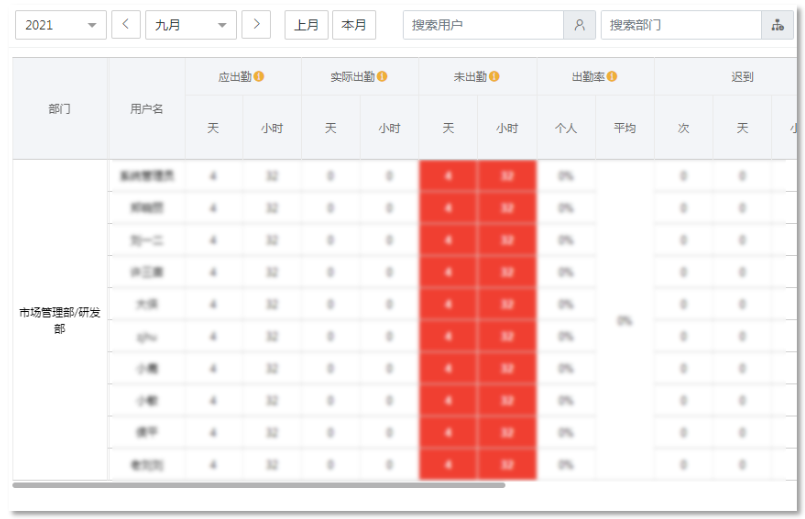Click the 上月 button
Image resolution: width=805 pixels, height=519 pixels.
(306, 25)
